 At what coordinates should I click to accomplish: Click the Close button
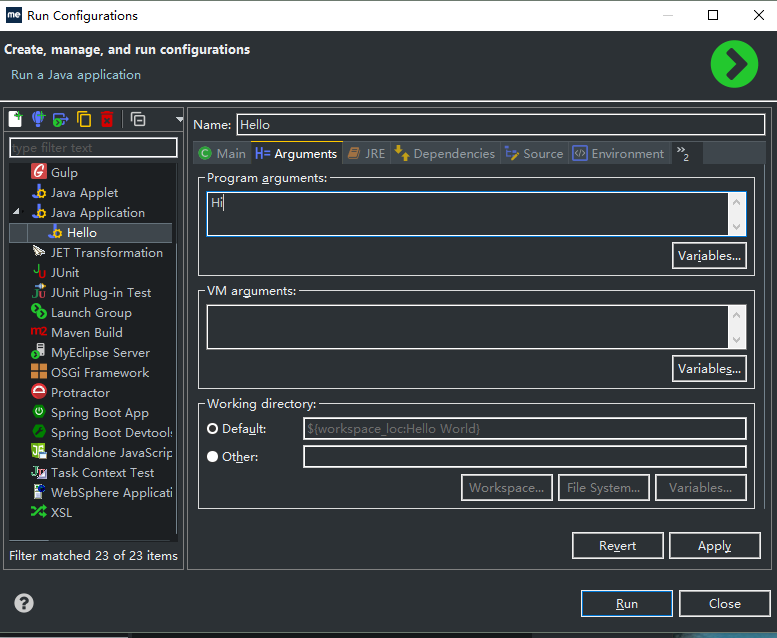tap(724, 604)
